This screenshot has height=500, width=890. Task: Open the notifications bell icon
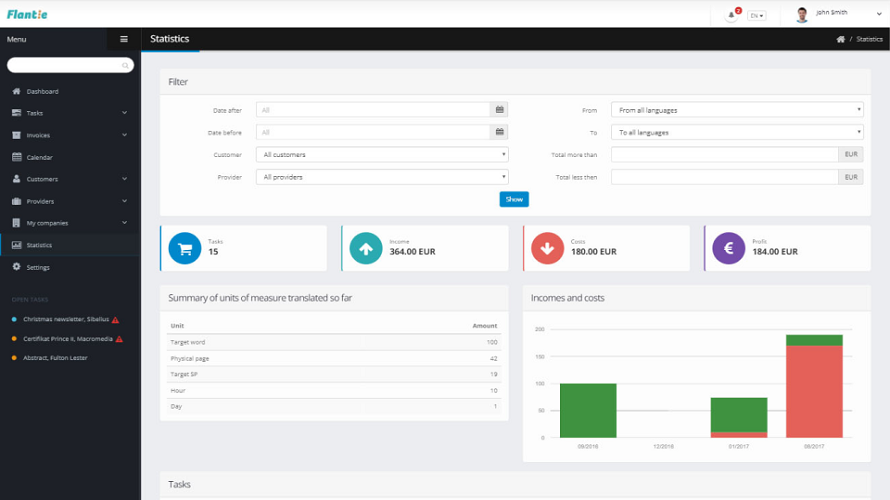(x=732, y=15)
